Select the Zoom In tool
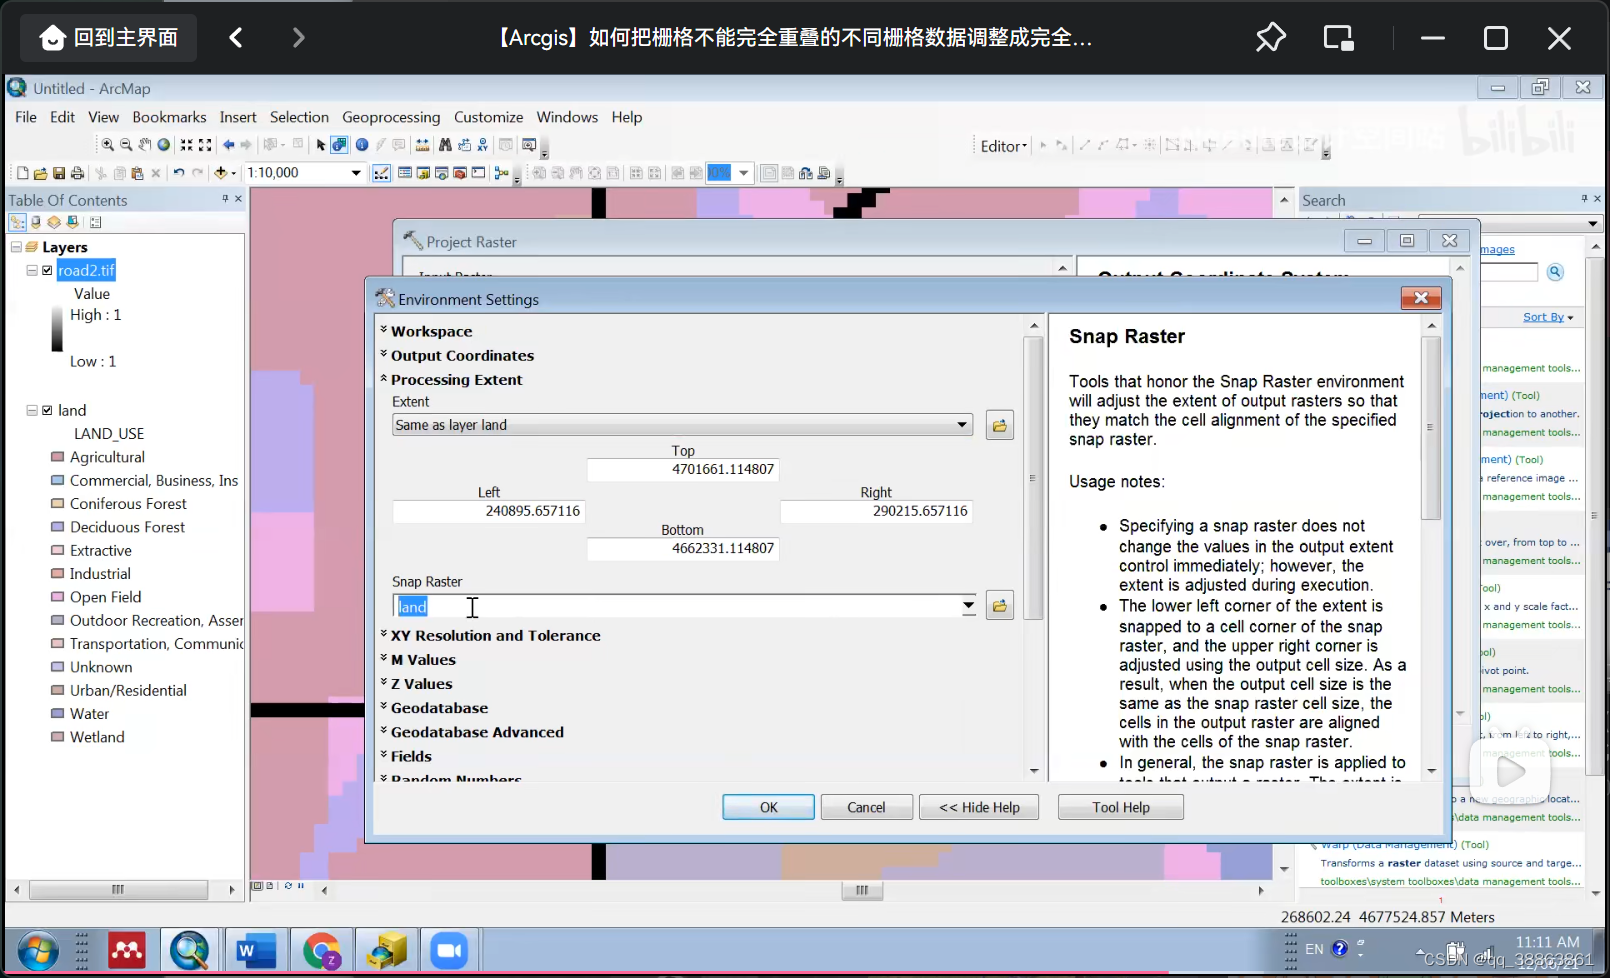This screenshot has width=1610, height=978. coord(108,145)
